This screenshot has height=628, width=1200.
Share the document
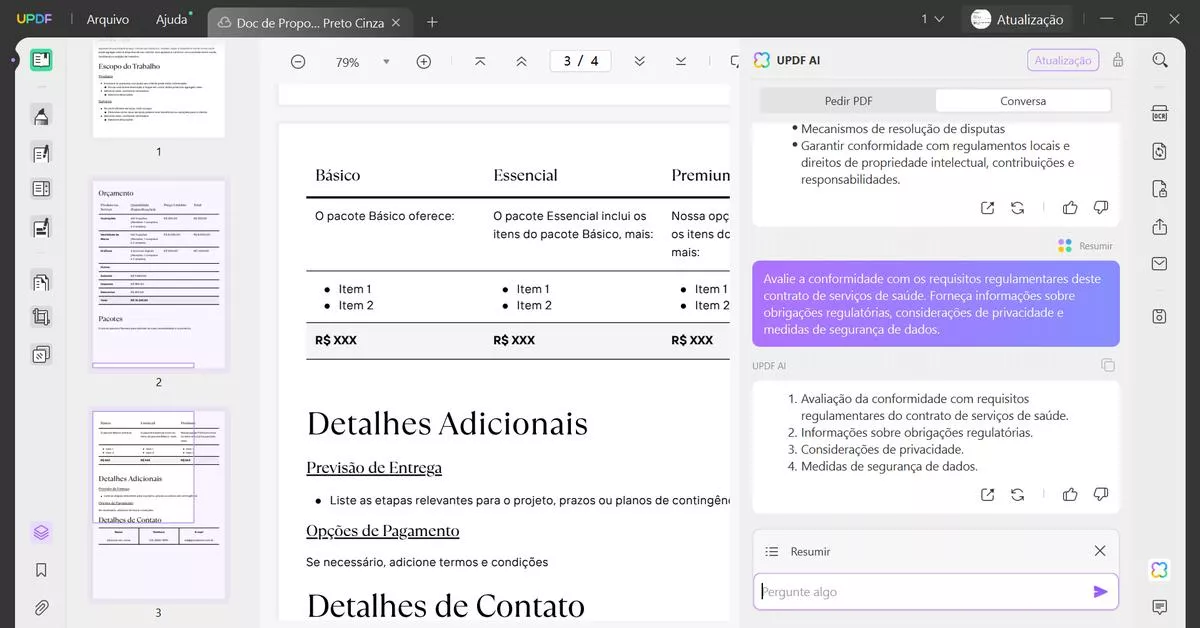[1160, 227]
